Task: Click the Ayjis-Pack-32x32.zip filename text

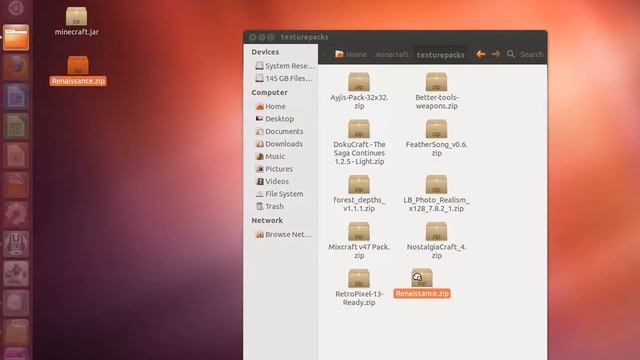Action: tap(359, 102)
